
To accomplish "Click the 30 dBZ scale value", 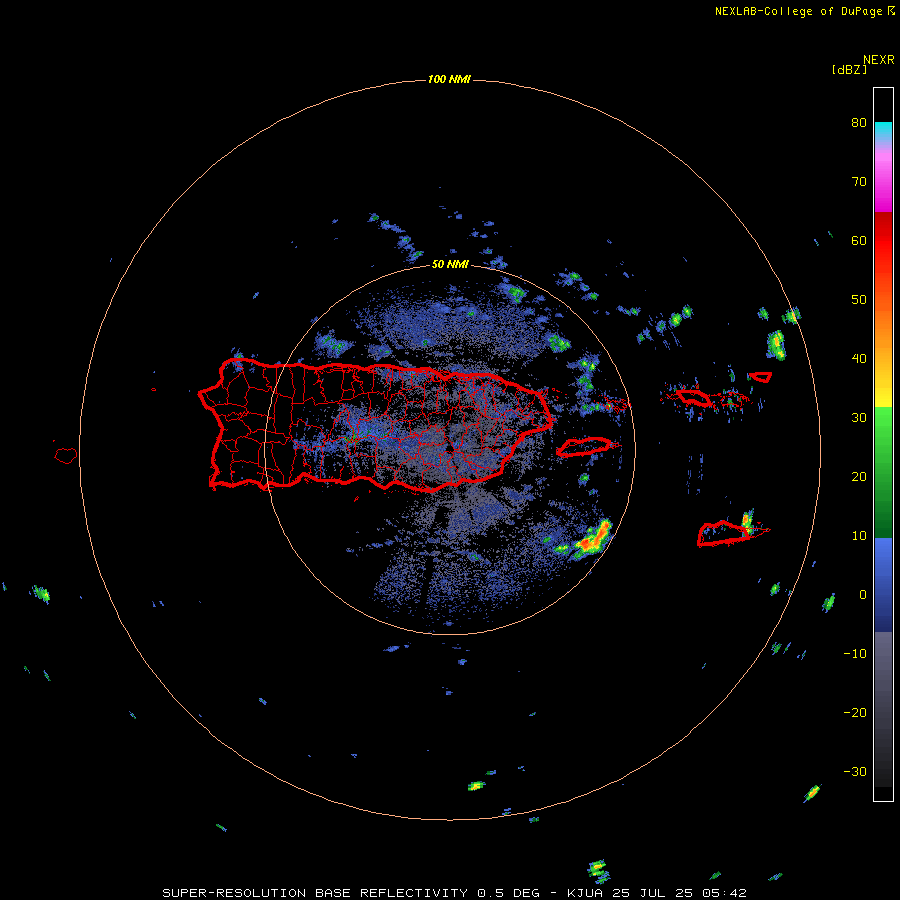I will (x=859, y=418).
